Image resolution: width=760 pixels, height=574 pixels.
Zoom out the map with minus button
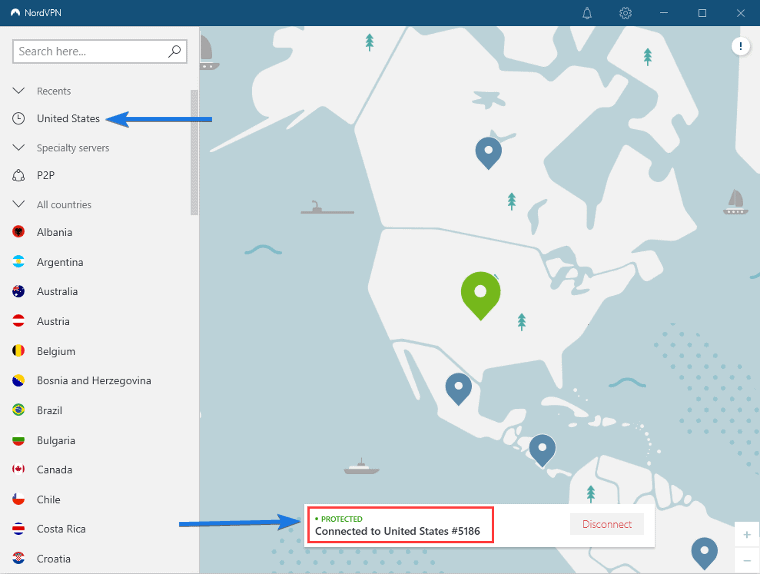click(x=746, y=560)
